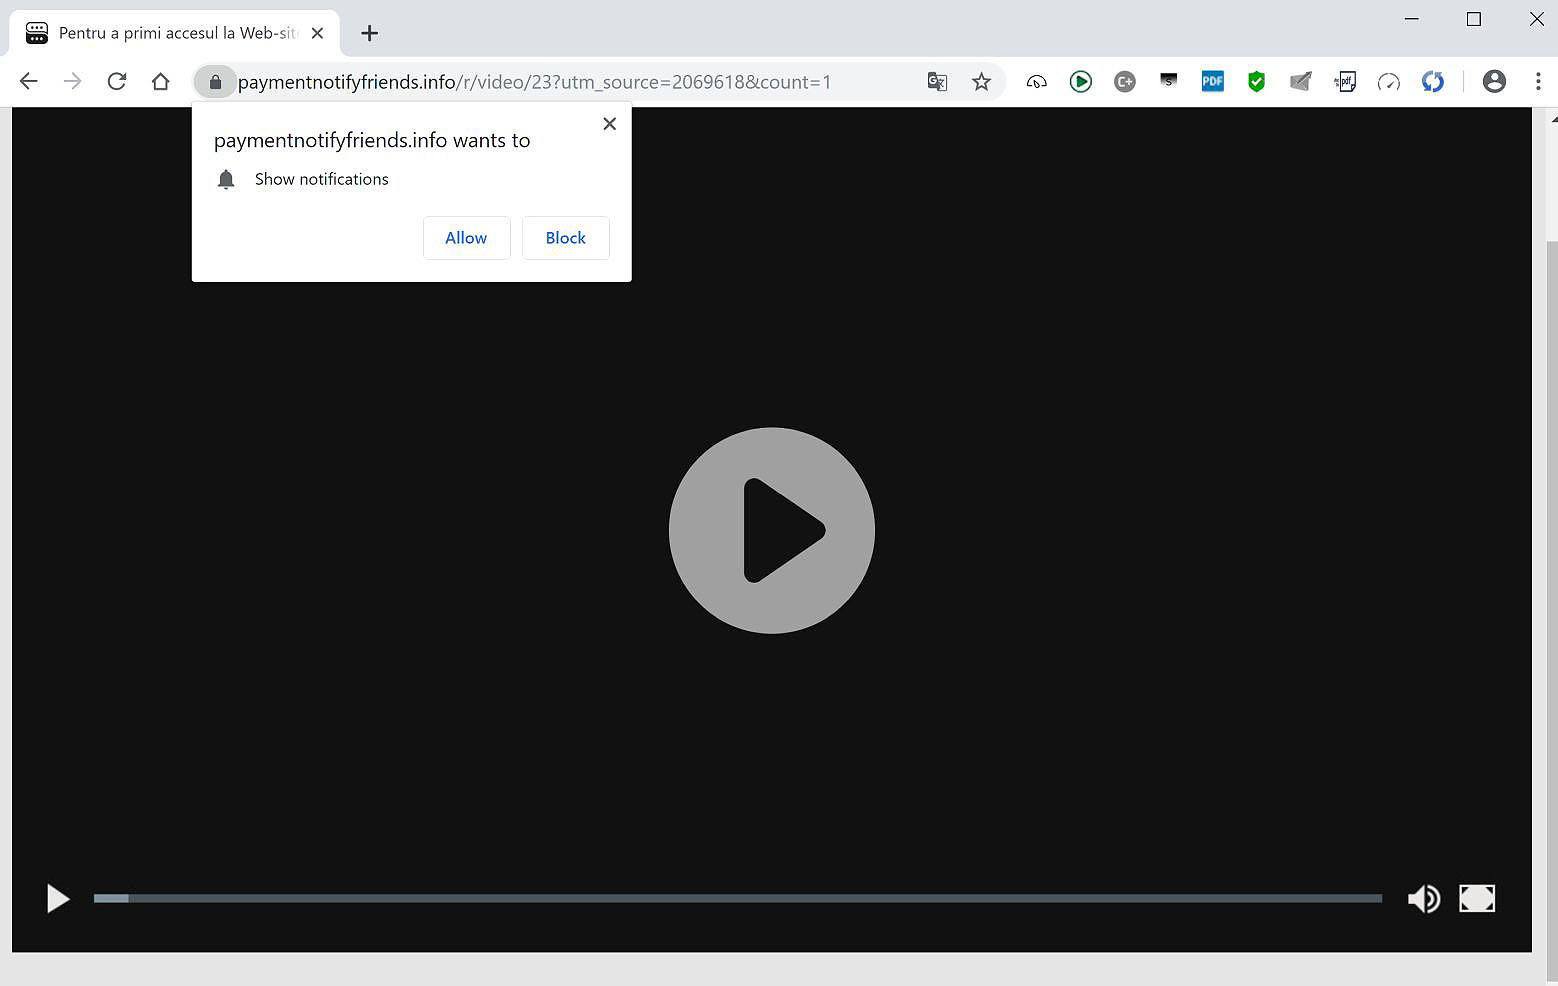1558x986 pixels.
Task: Open the blue PDF extension
Action: [1213, 82]
